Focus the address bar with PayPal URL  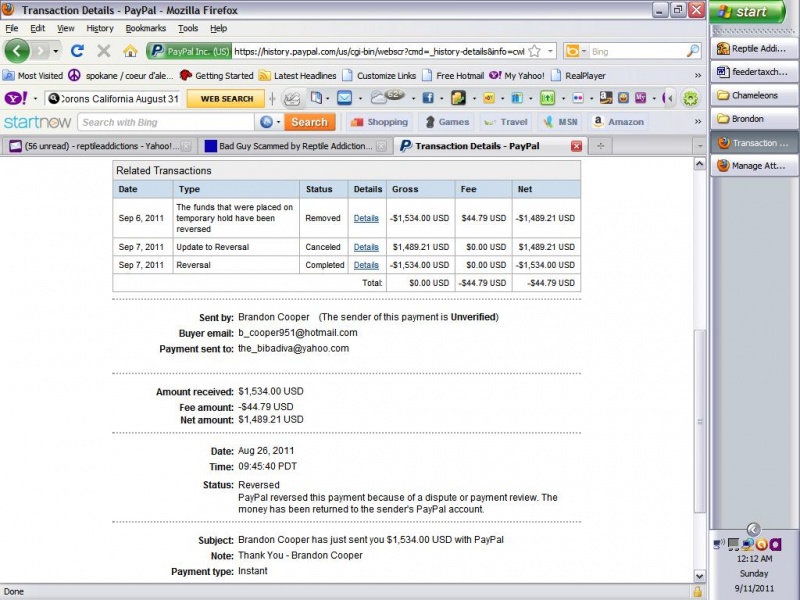[379, 51]
